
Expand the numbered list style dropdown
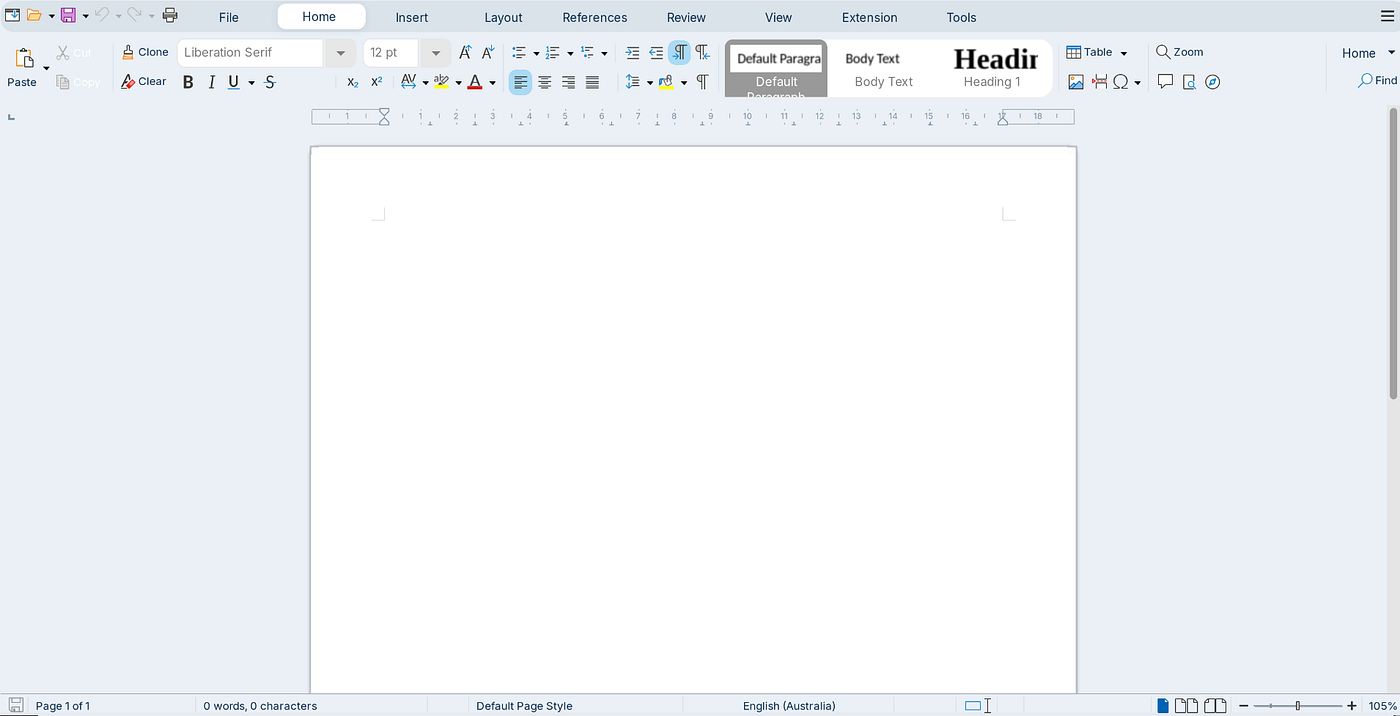[570, 53]
